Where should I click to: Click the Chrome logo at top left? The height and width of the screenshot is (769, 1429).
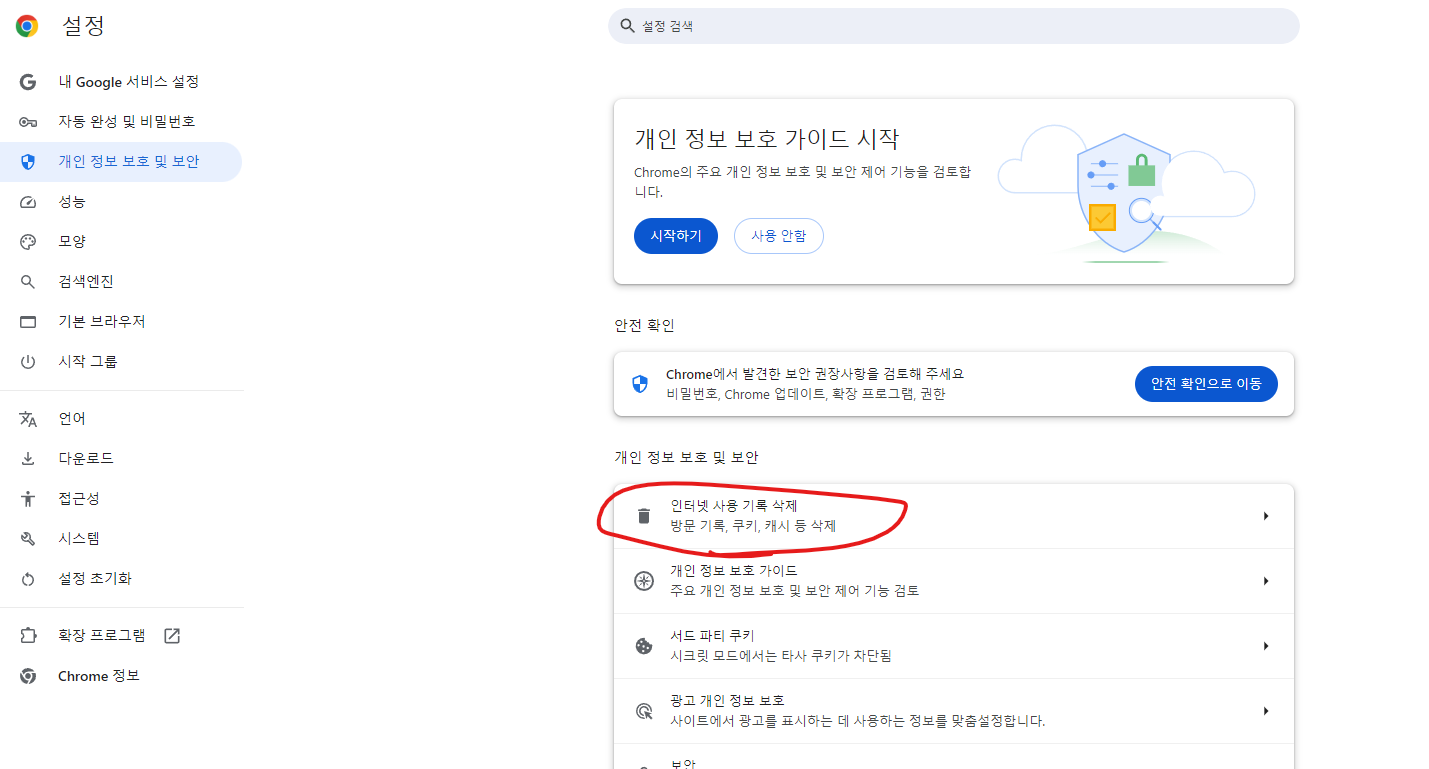click(27, 25)
